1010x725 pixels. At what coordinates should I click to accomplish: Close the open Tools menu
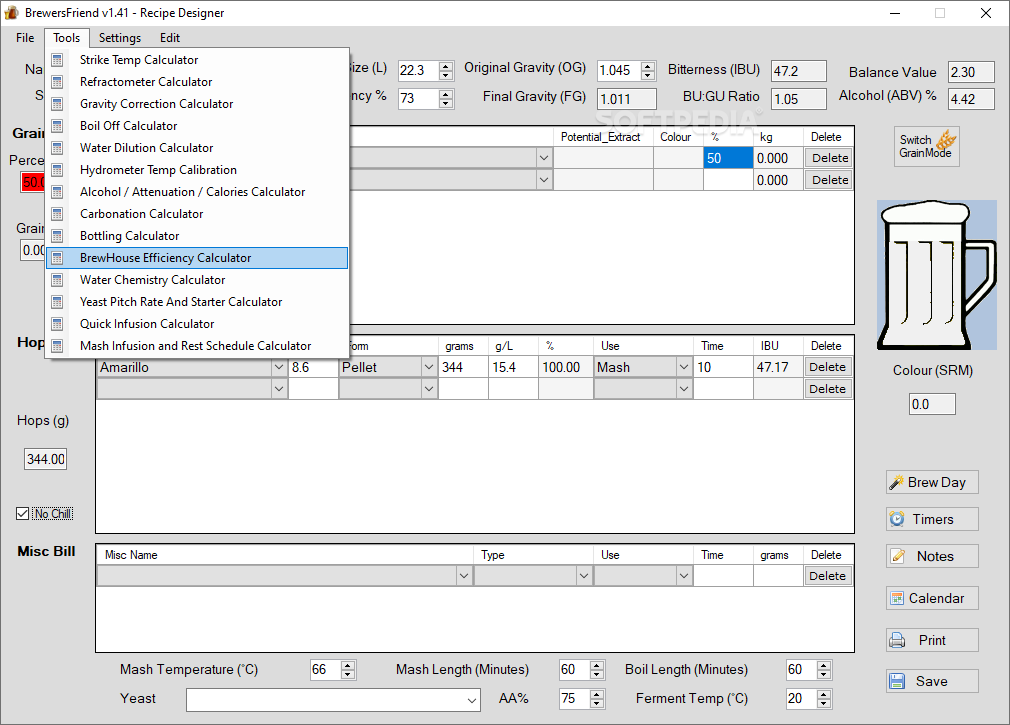click(x=66, y=38)
